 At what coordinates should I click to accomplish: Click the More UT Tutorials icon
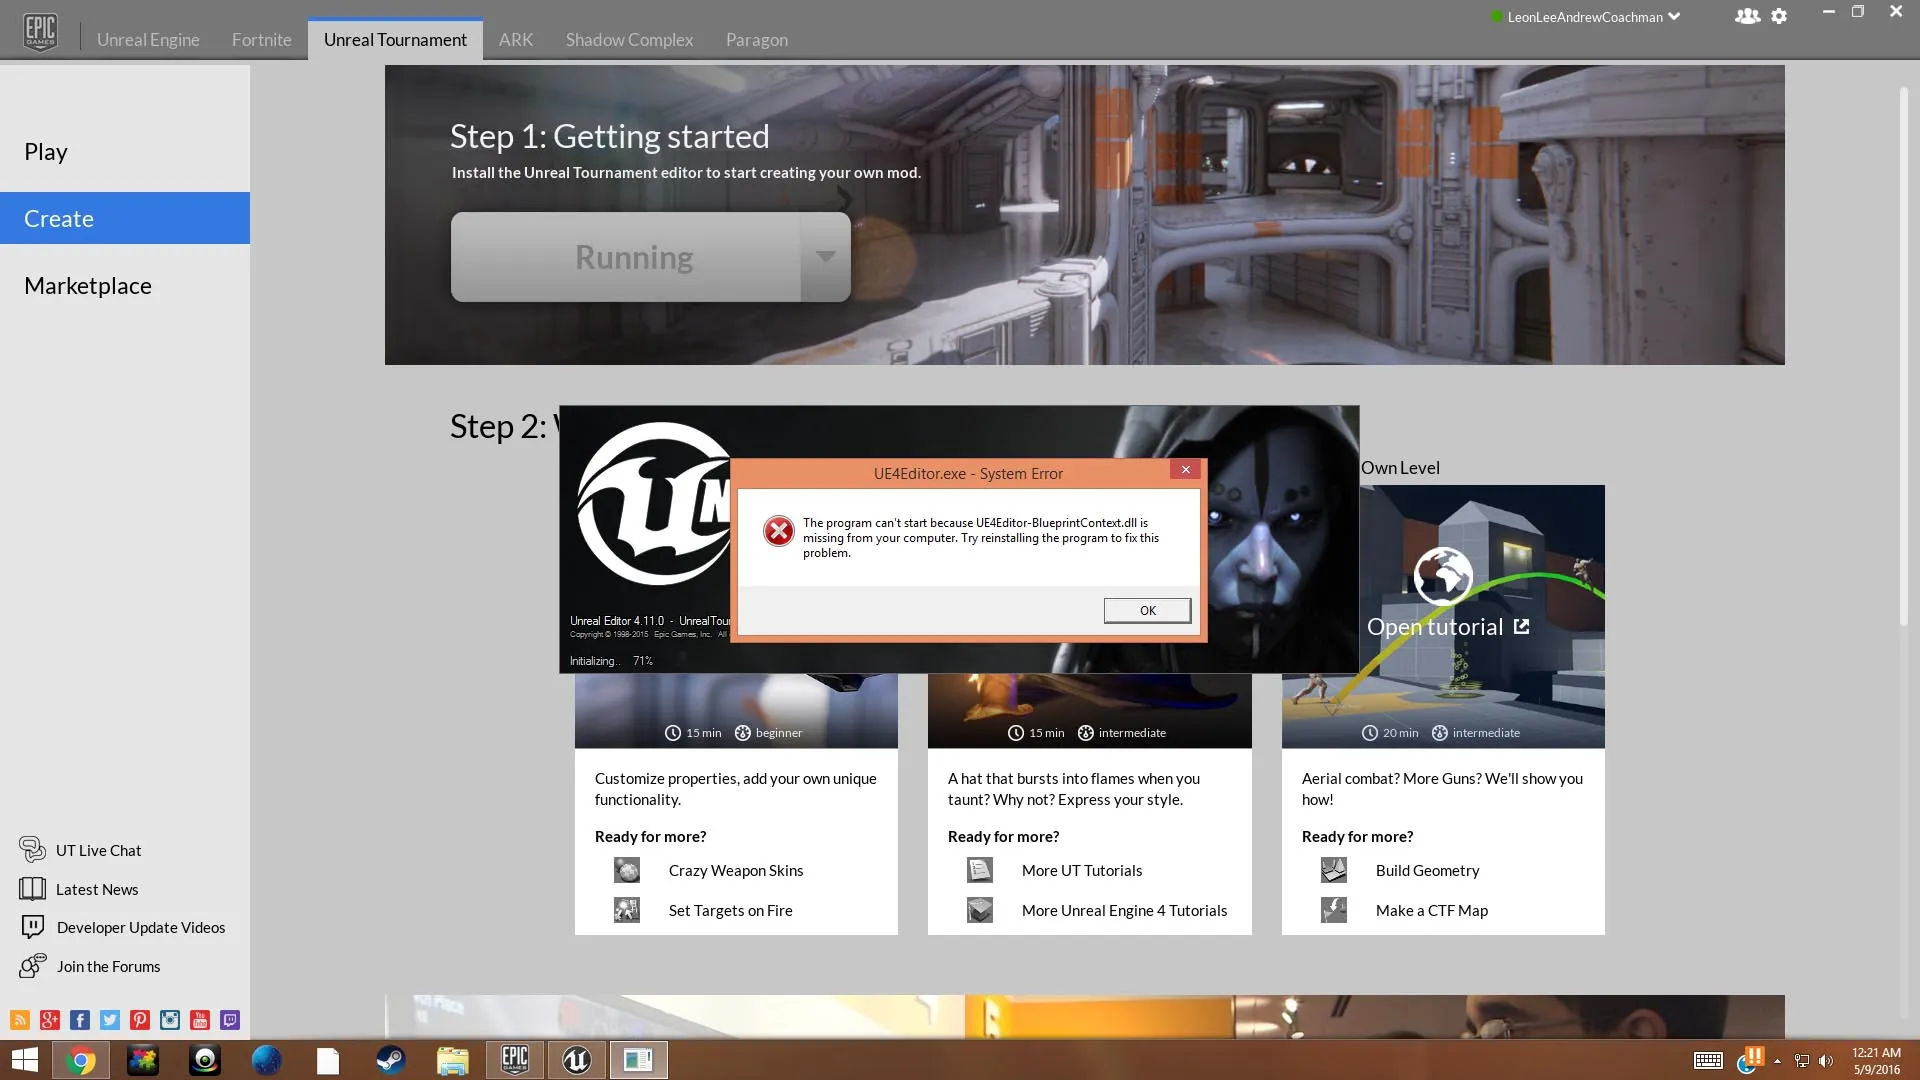[x=980, y=871]
